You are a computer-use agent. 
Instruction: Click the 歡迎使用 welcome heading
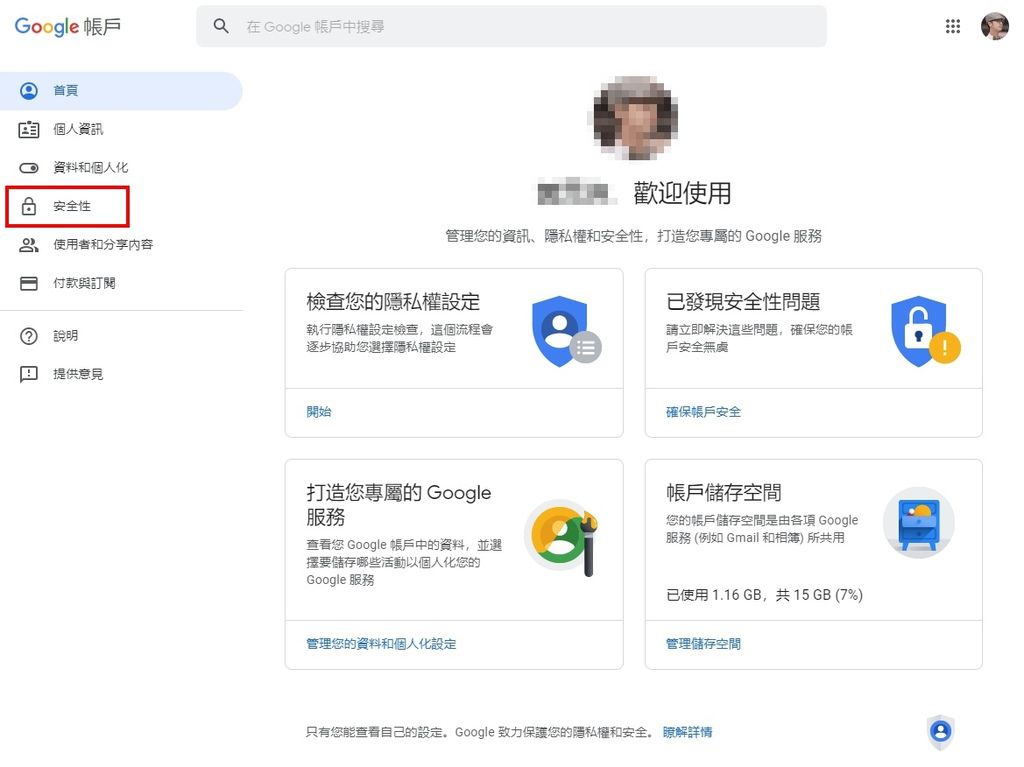tap(682, 193)
